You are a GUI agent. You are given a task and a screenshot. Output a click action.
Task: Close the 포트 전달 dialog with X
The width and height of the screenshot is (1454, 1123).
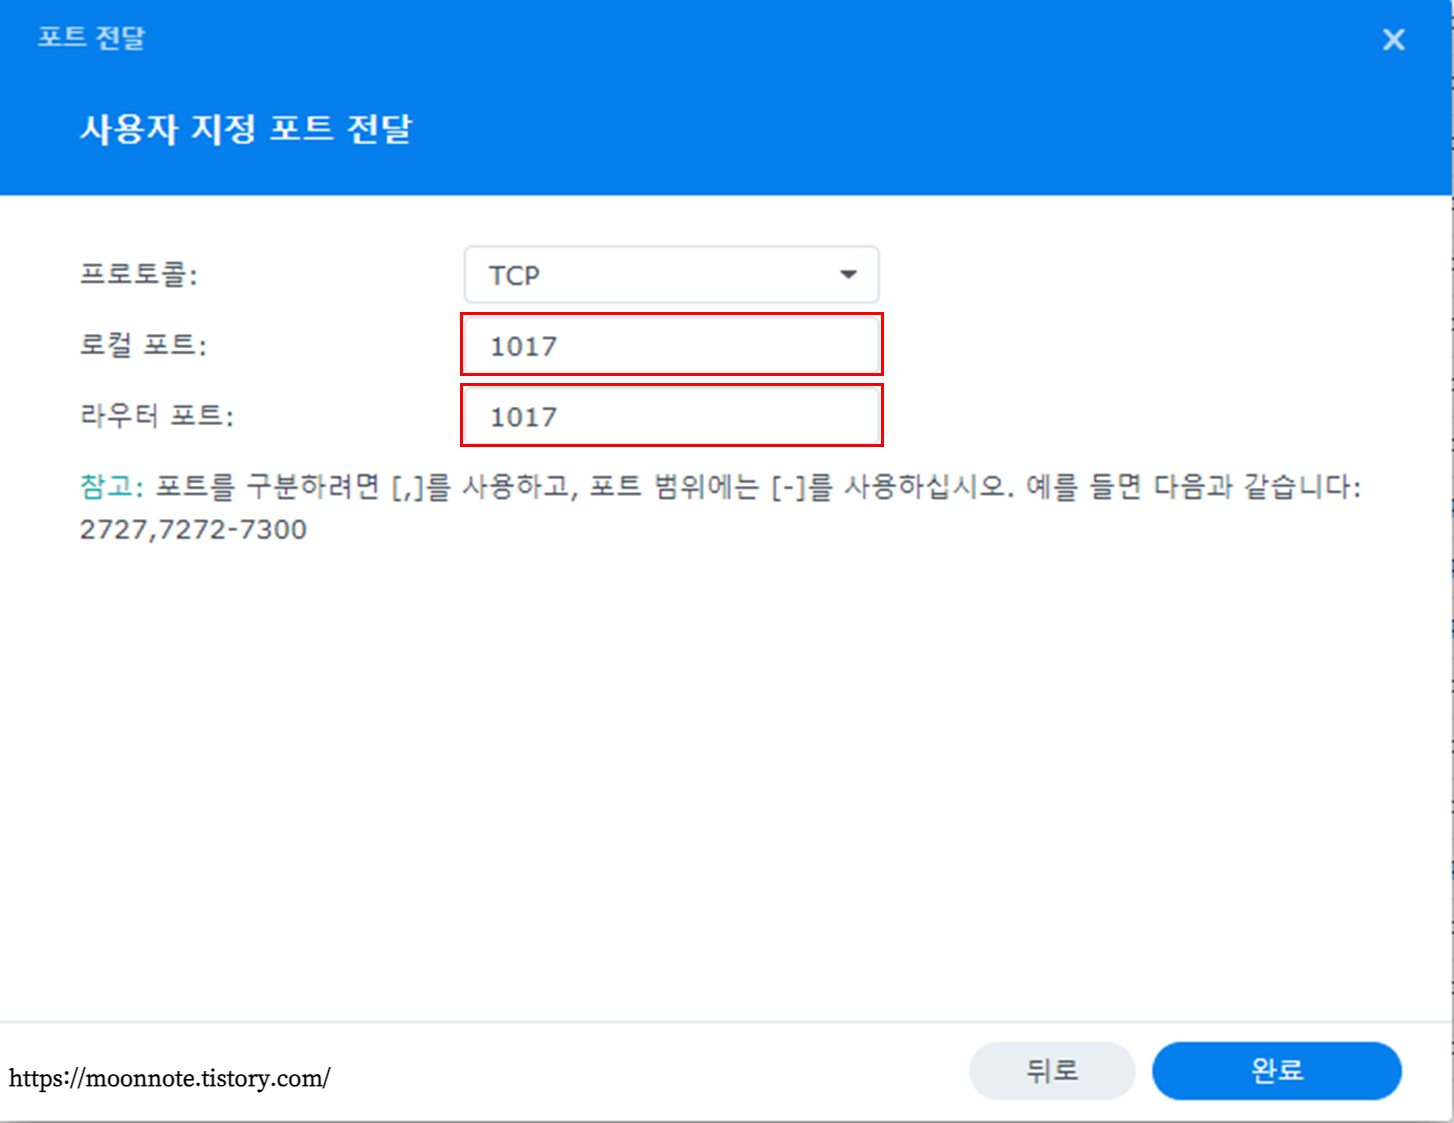1393,40
